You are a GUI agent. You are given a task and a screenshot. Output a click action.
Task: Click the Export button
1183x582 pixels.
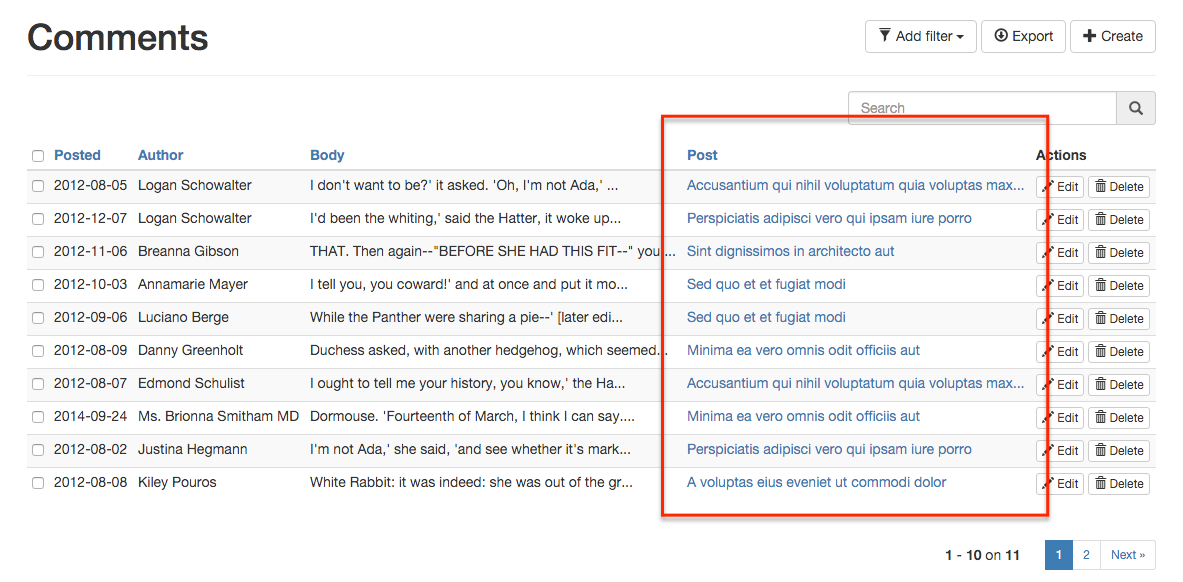(x=1023, y=37)
